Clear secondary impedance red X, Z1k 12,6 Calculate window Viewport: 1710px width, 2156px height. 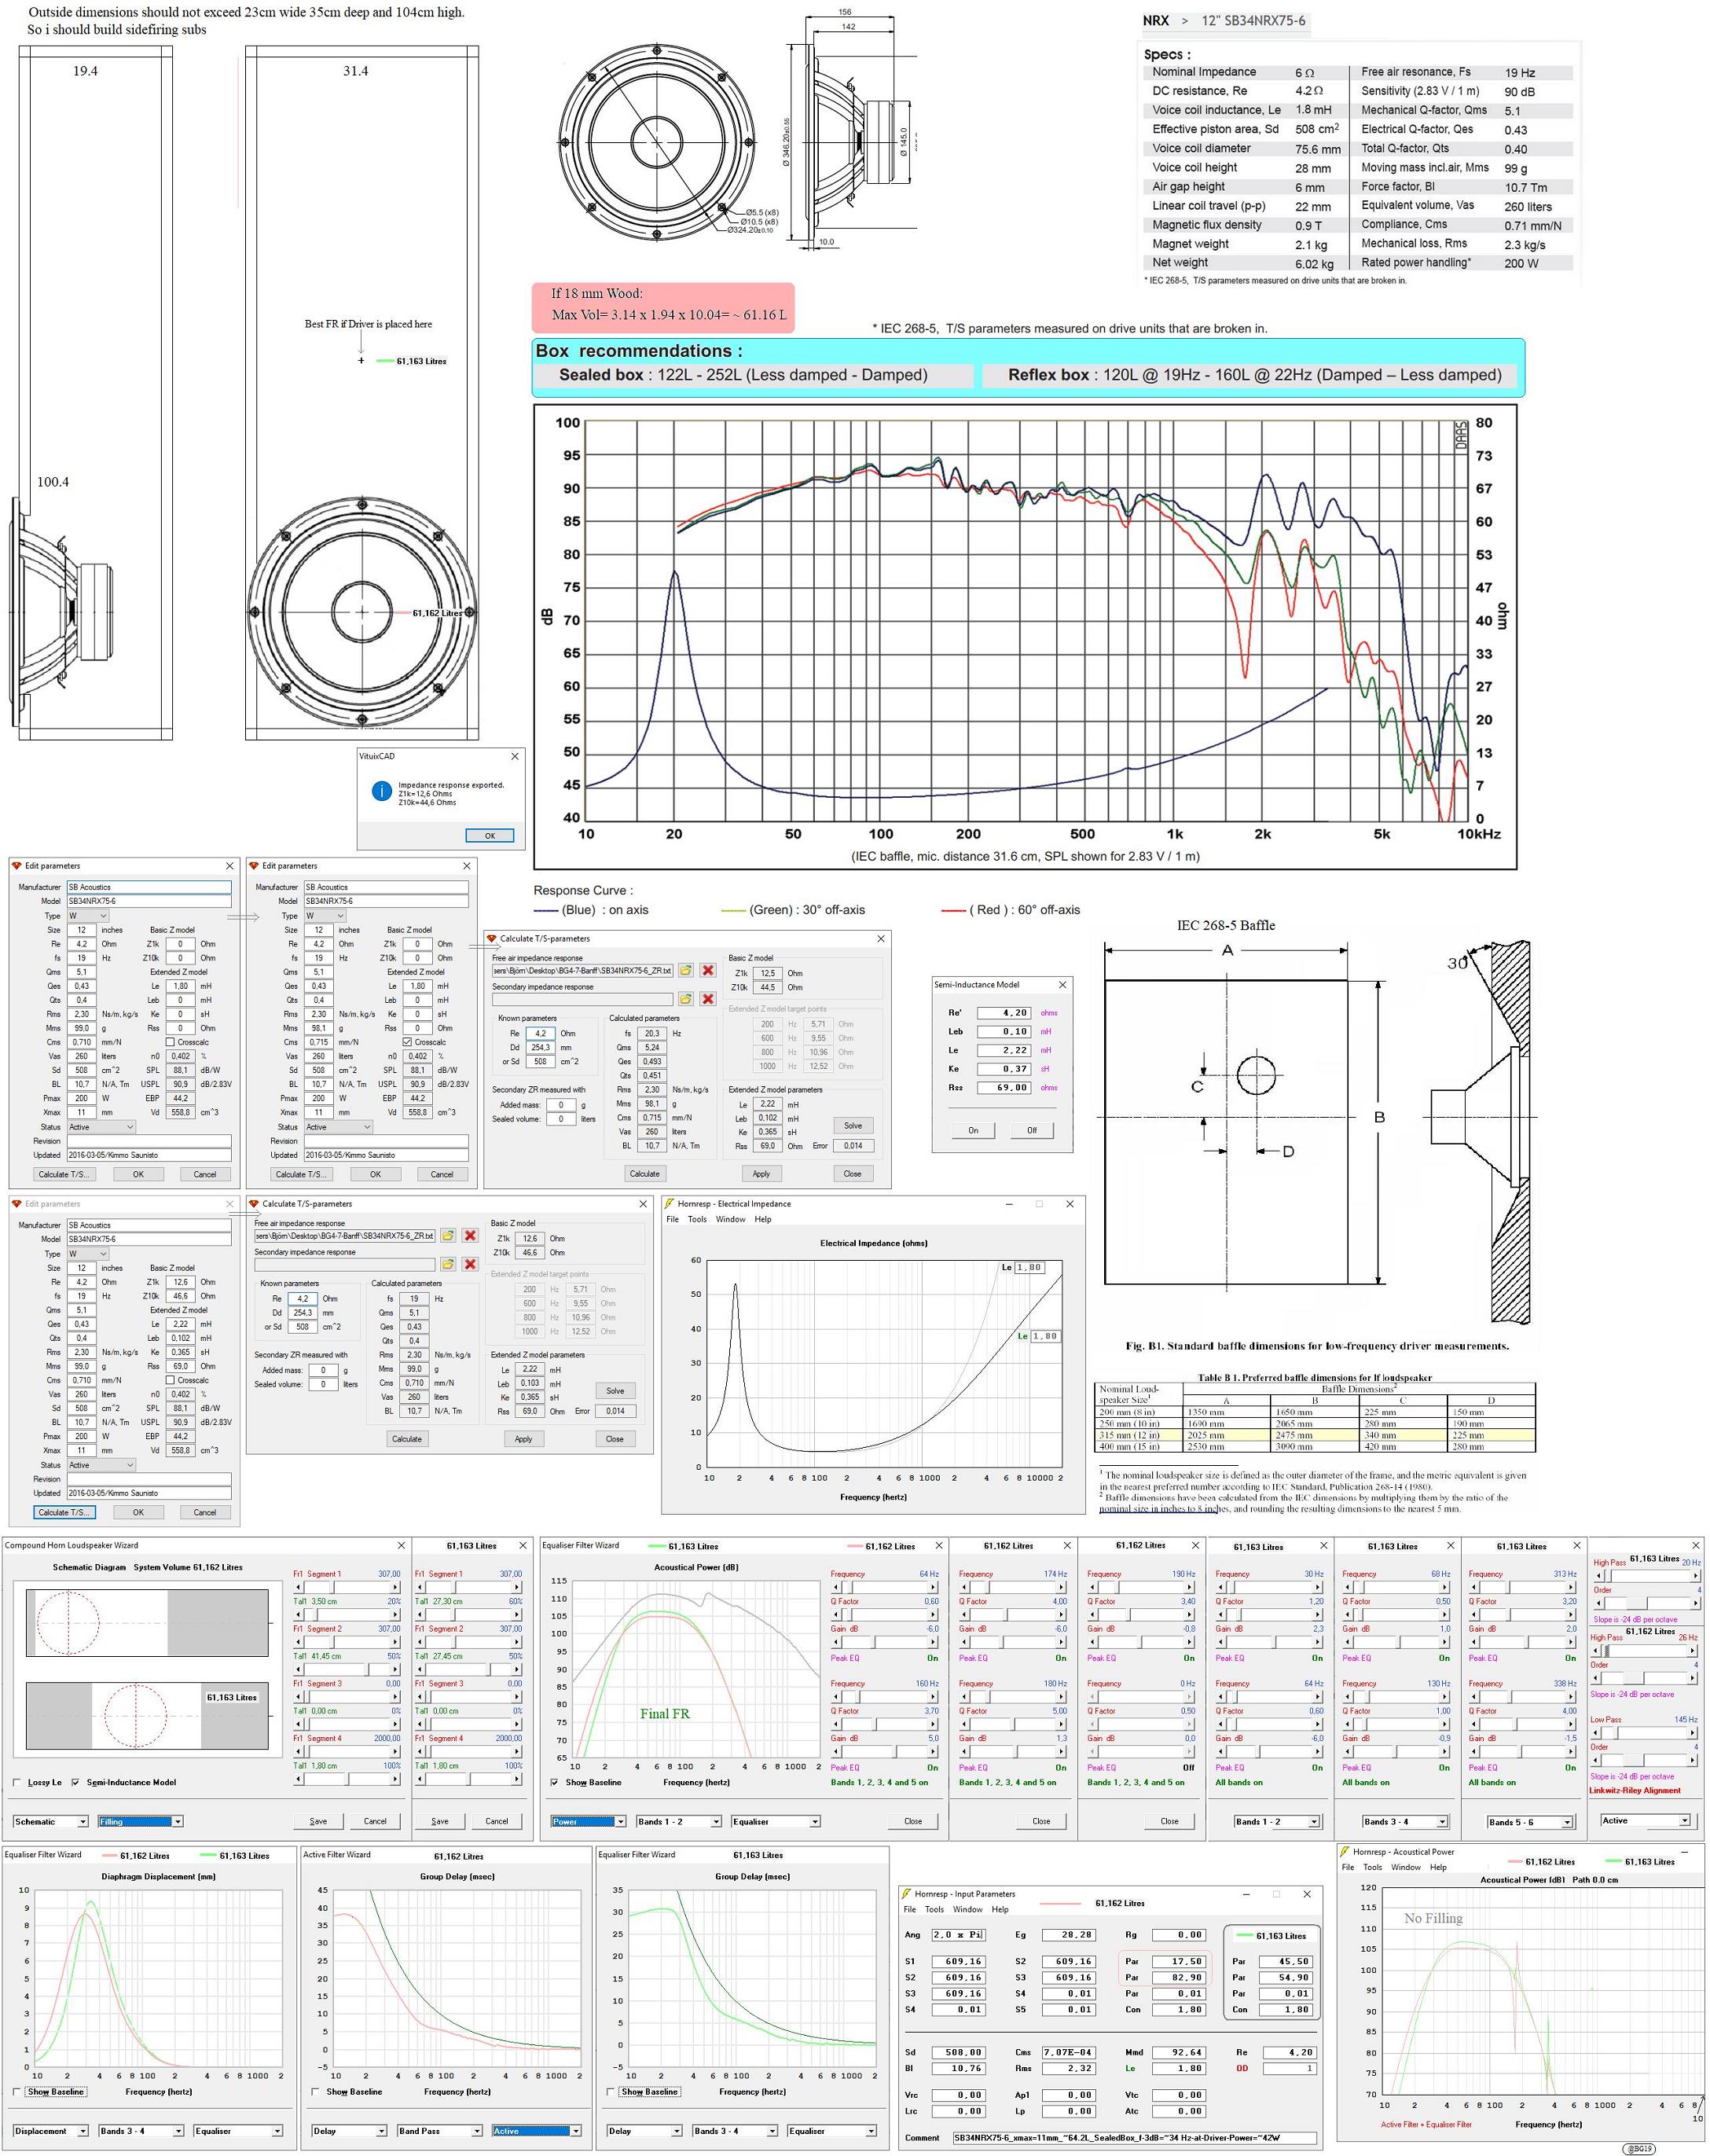tap(470, 1265)
